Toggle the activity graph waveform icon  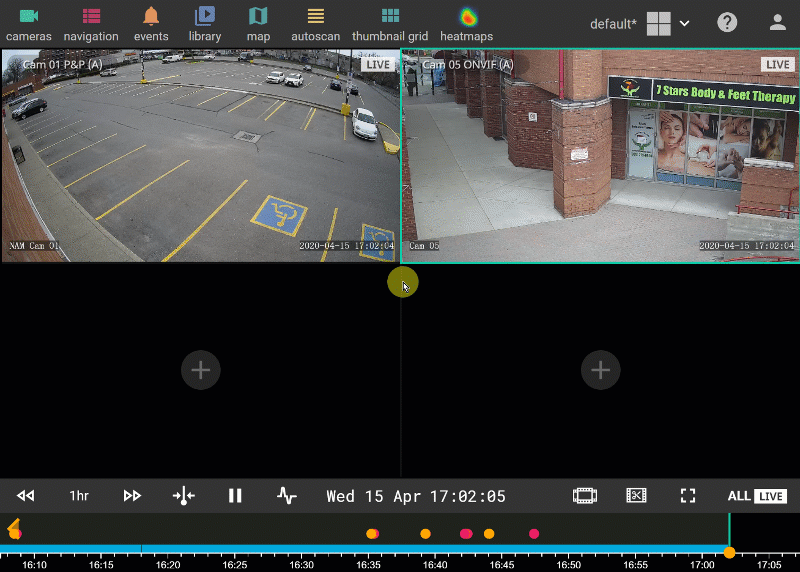coord(287,496)
